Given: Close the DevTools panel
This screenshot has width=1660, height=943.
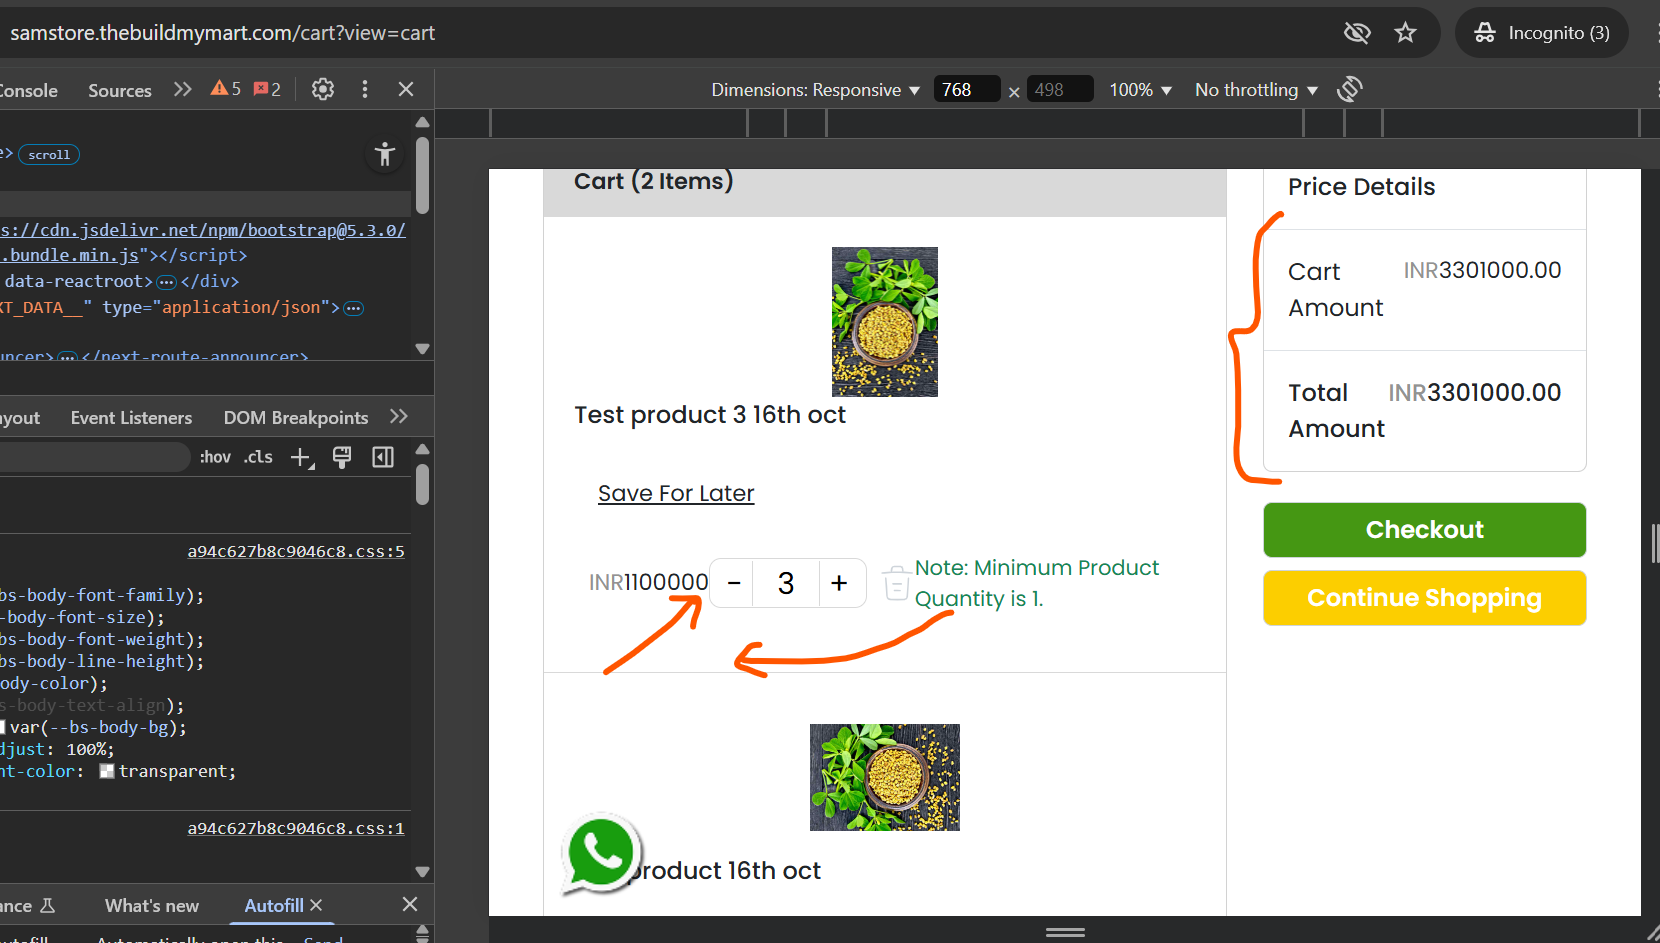Looking at the screenshot, I should 406,89.
